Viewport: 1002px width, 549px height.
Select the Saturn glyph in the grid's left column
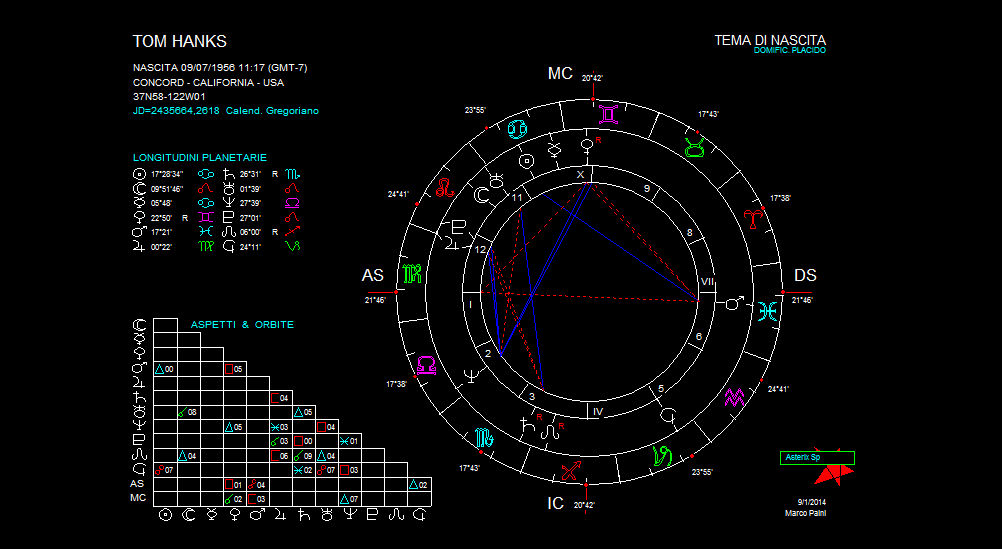point(139,398)
